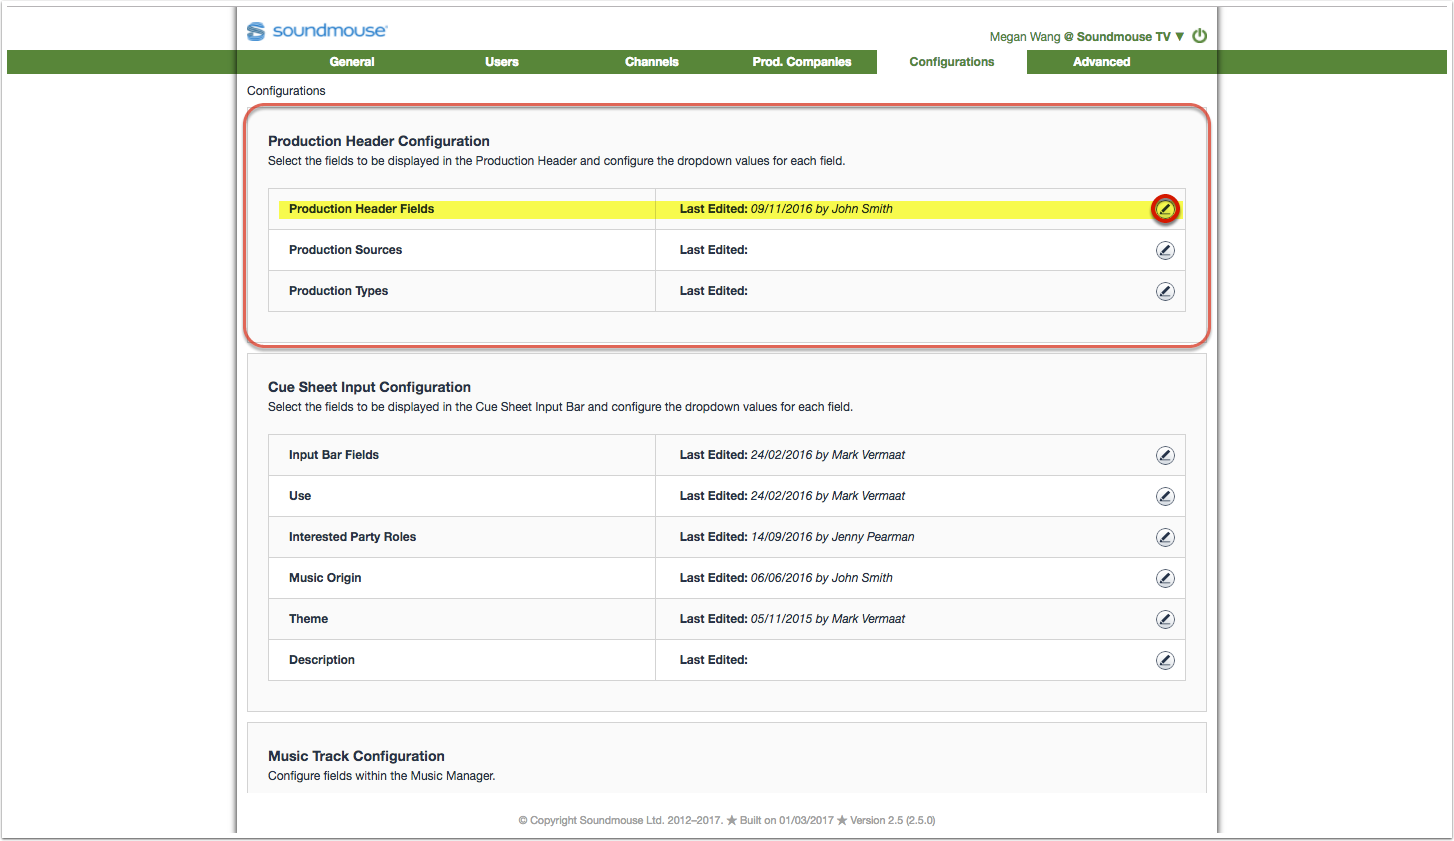
Task: Edit the Production Header Fields row
Action: click(1165, 209)
